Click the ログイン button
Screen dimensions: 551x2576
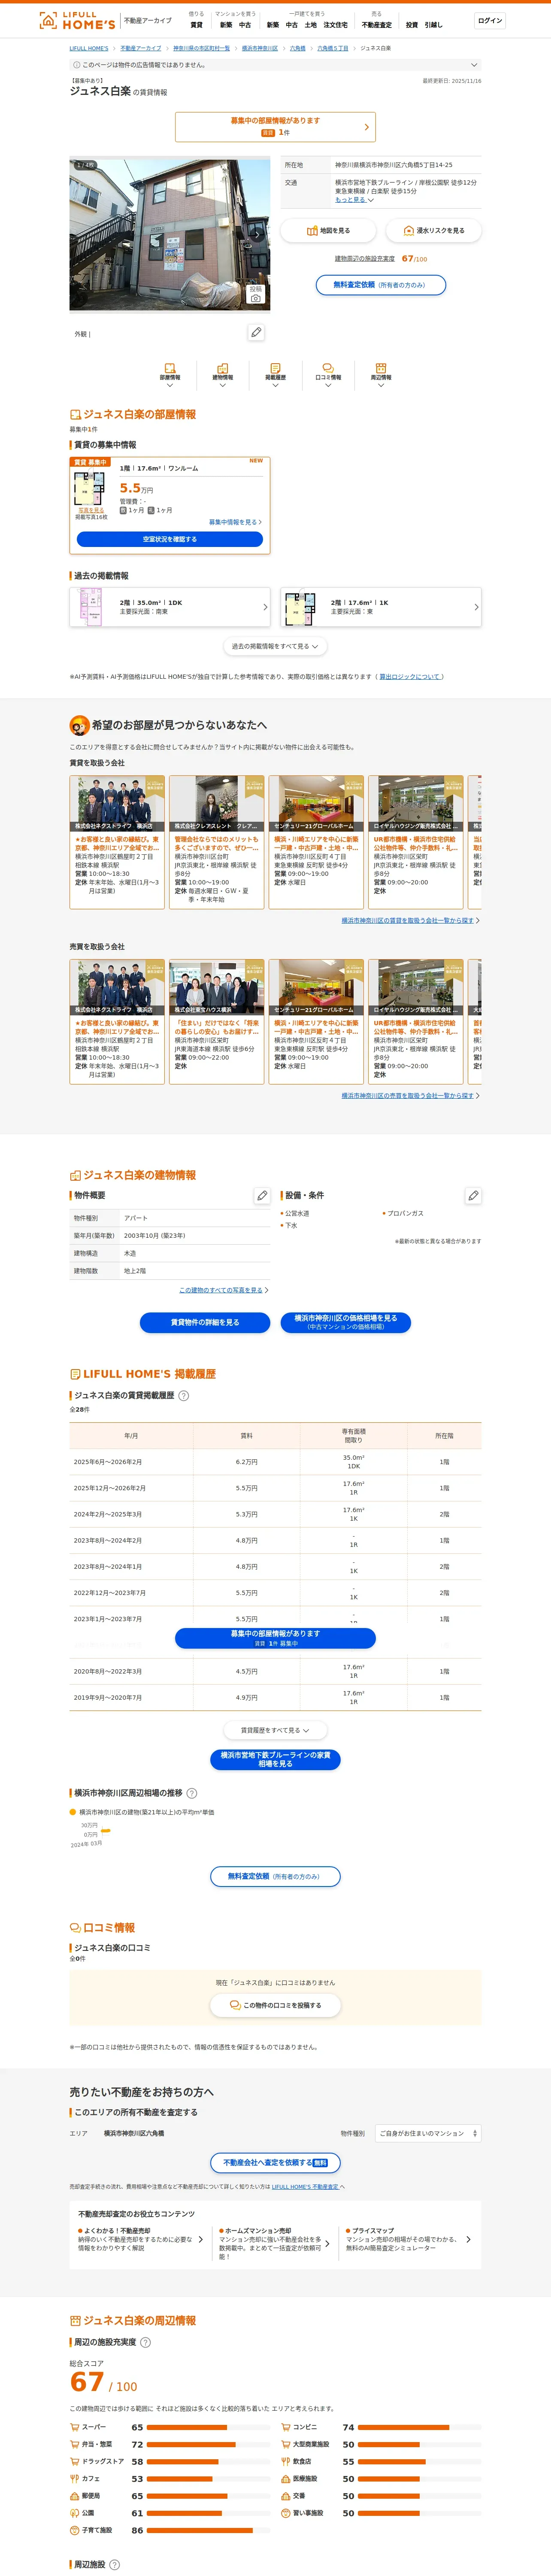tap(490, 21)
